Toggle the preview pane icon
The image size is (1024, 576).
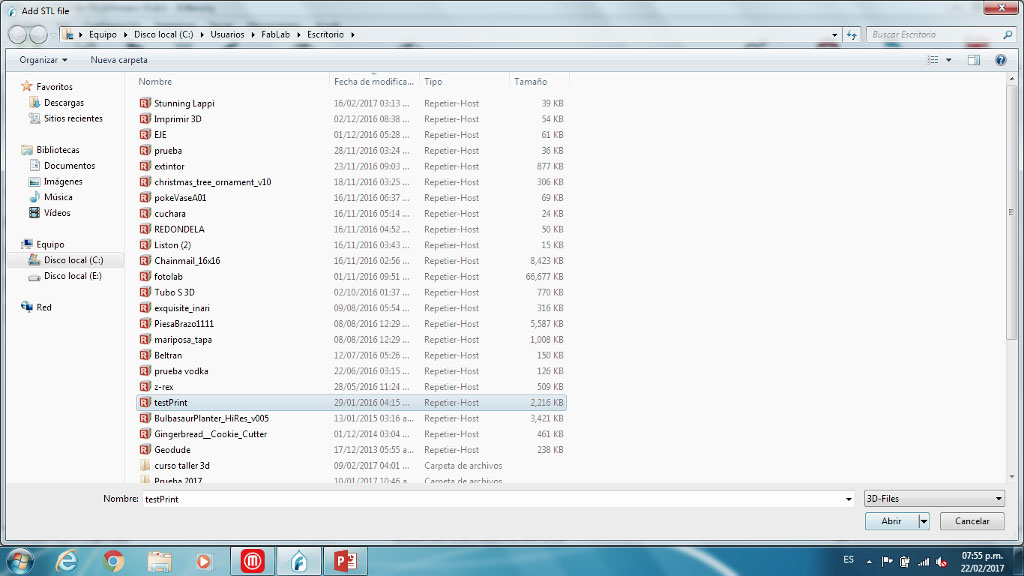pyautogui.click(x=974, y=60)
